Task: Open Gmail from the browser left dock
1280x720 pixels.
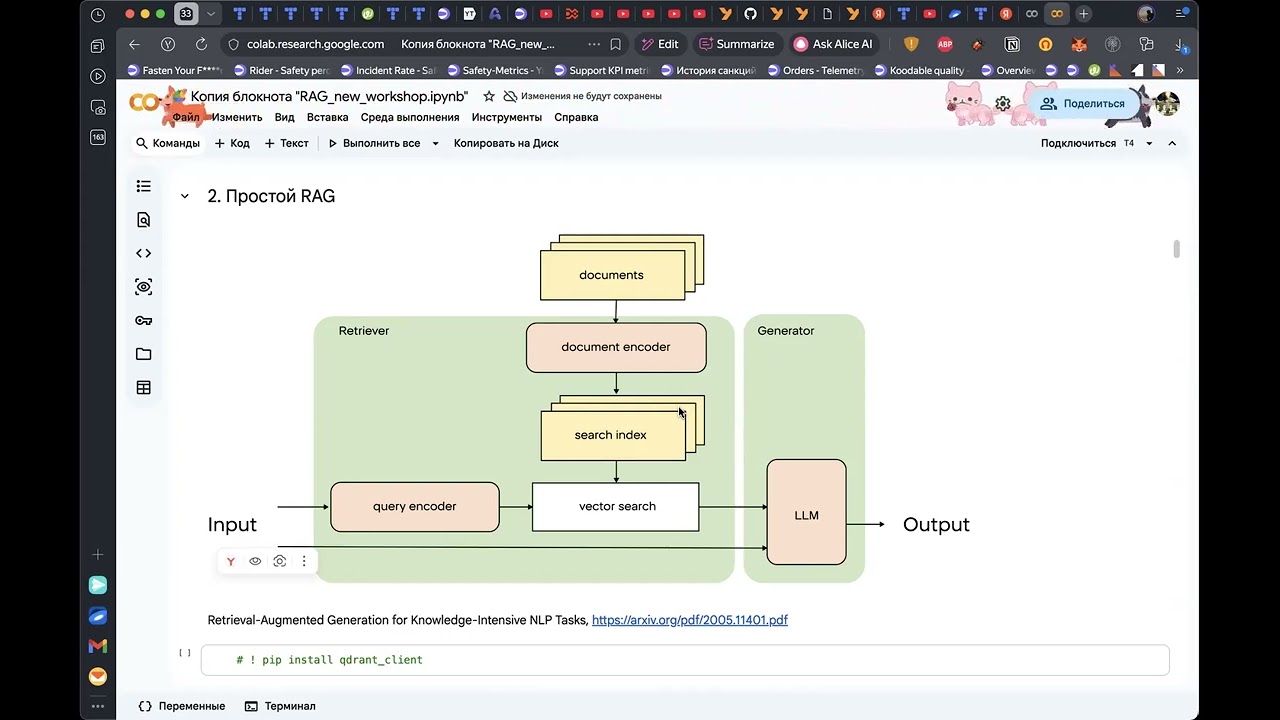Action: pos(98,646)
